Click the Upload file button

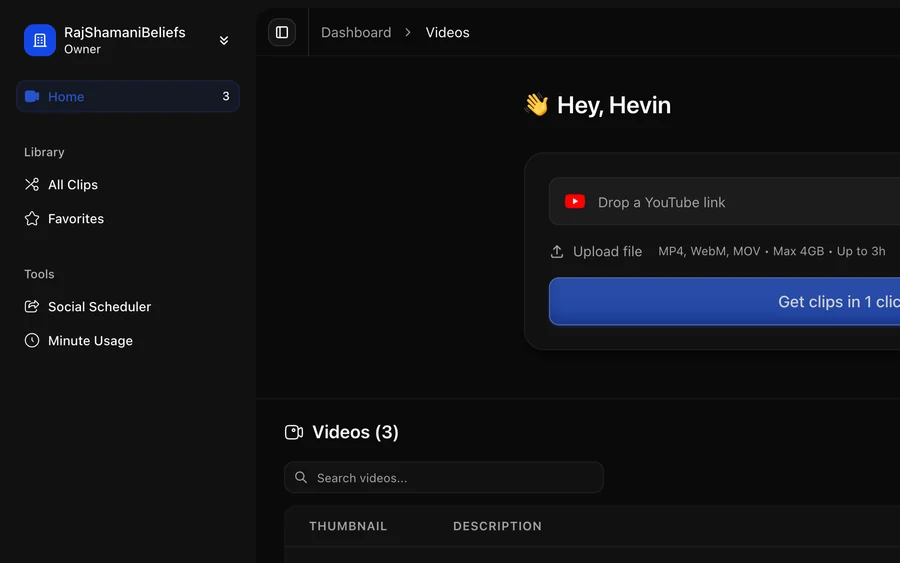pos(596,251)
